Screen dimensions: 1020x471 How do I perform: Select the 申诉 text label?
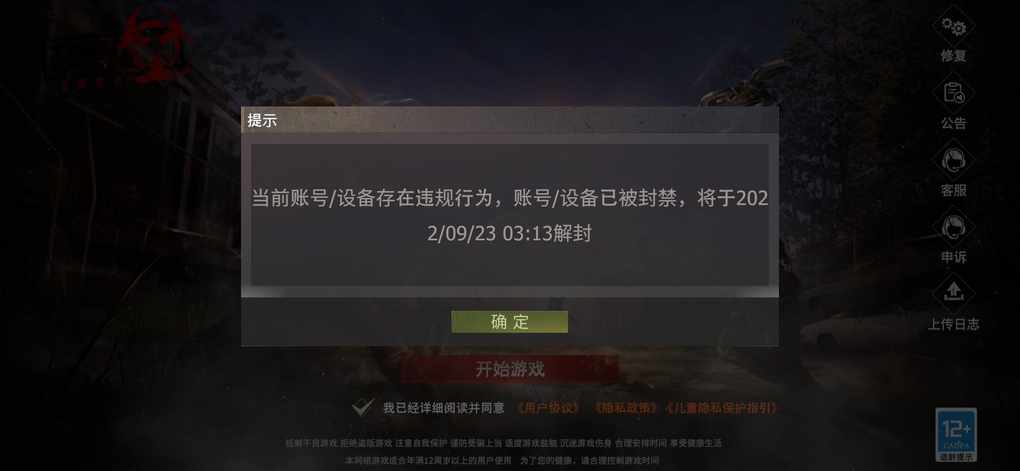tap(954, 257)
